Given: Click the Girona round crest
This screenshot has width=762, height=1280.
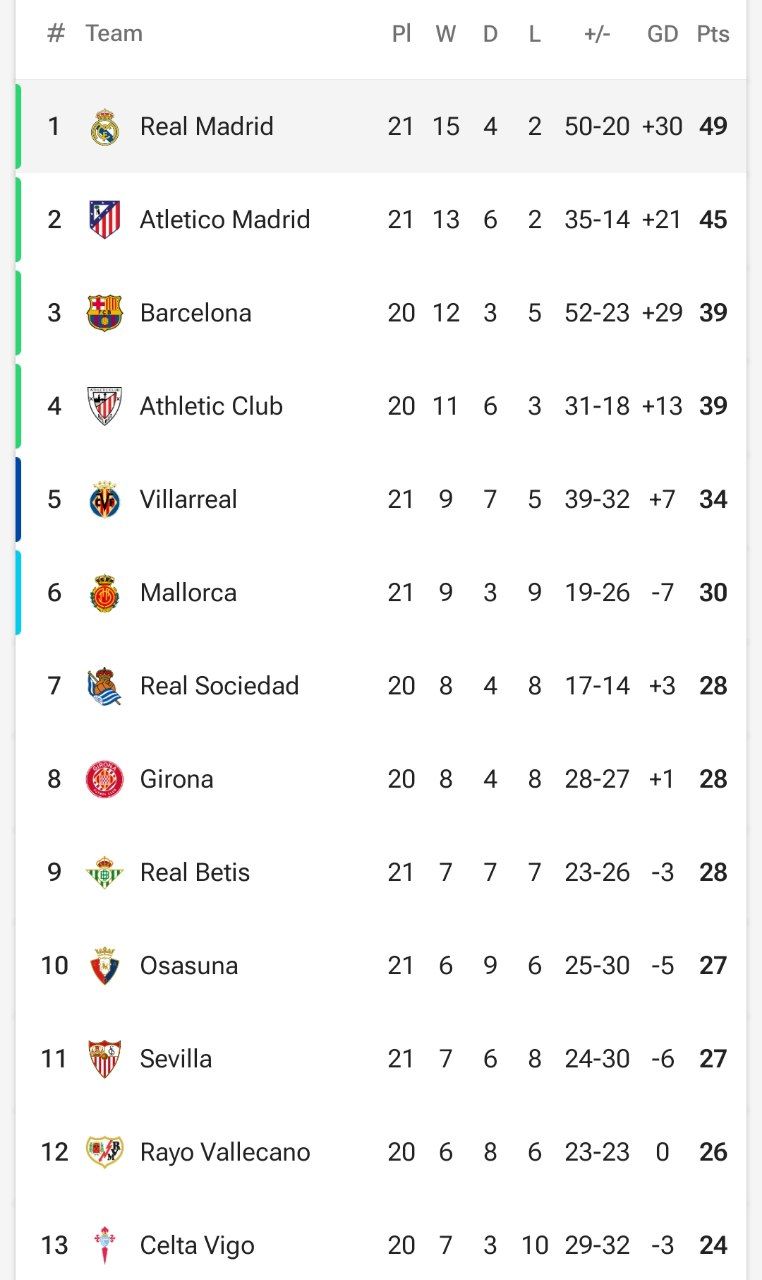Looking at the screenshot, I should [104, 779].
